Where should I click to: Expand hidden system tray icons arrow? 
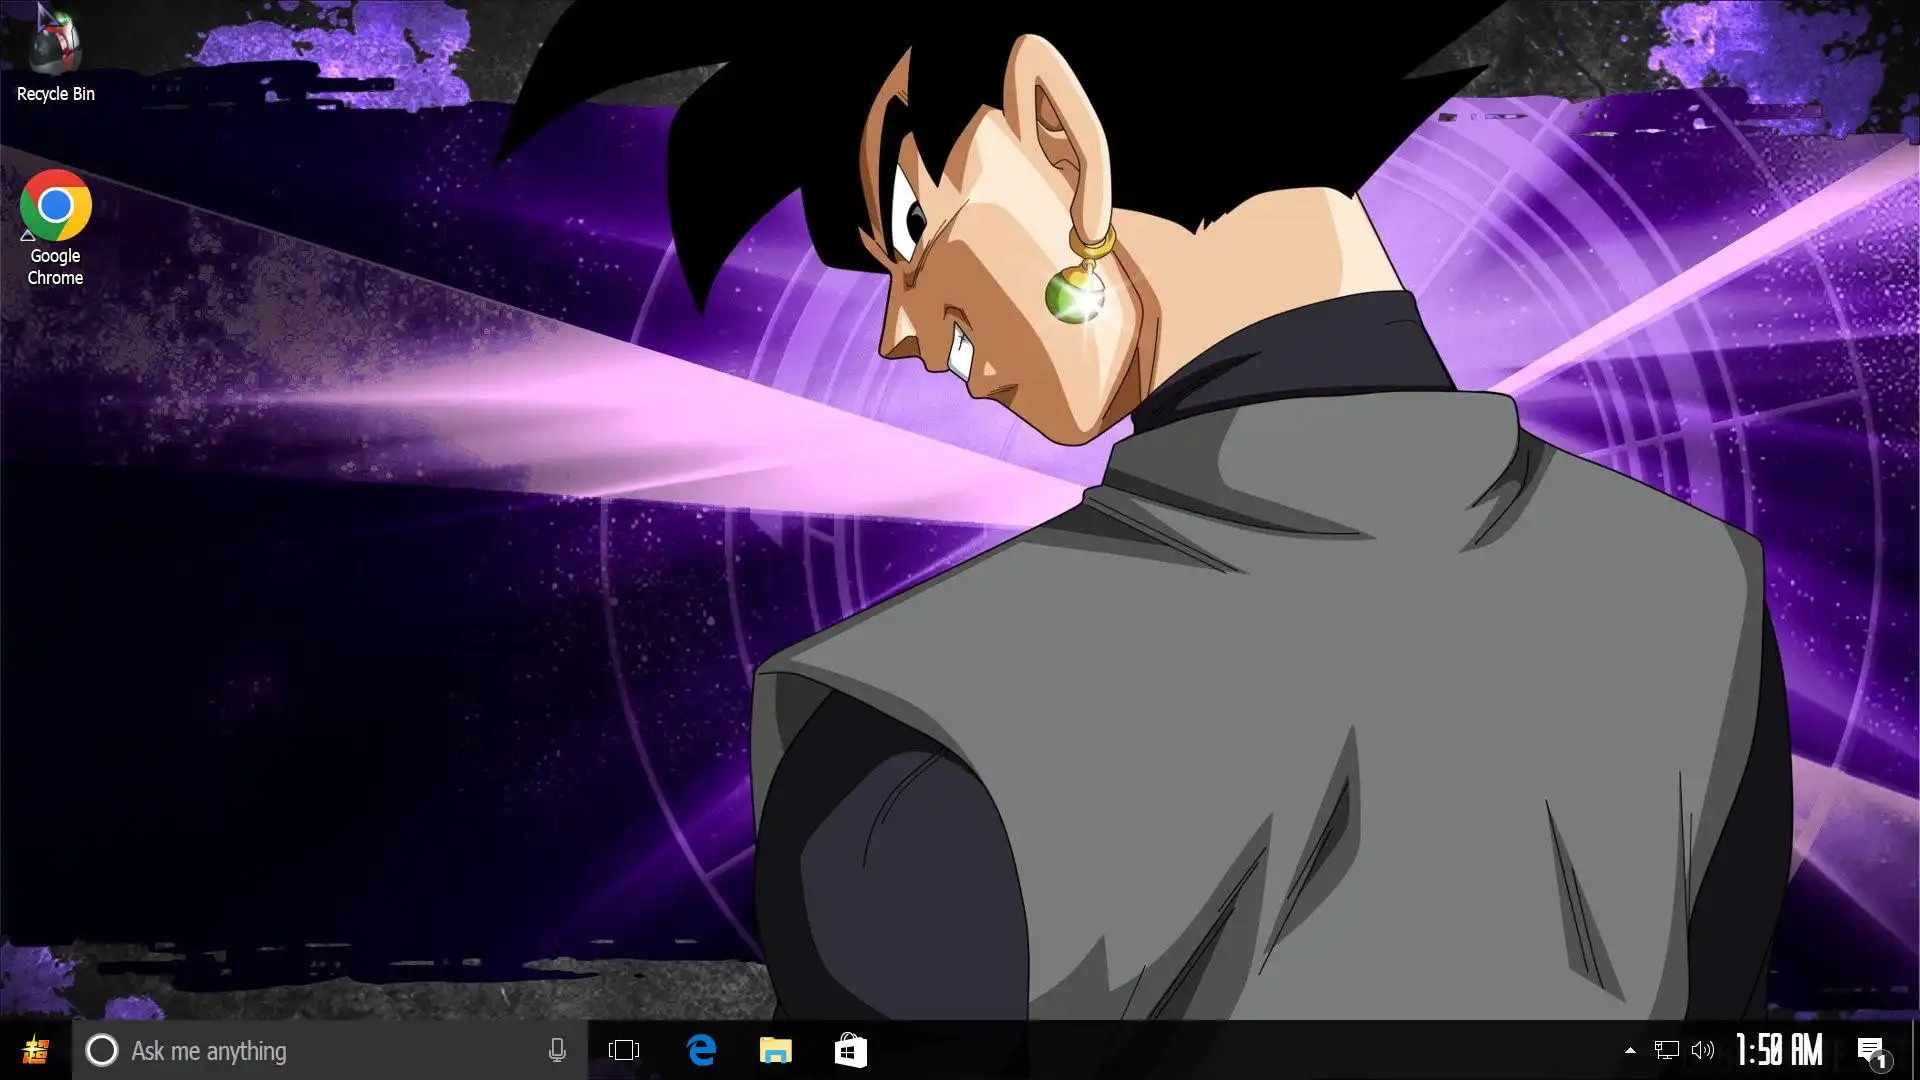(1630, 1050)
